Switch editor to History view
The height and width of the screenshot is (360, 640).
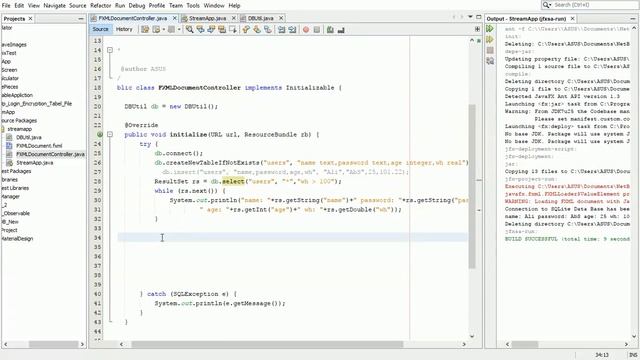click(x=124, y=29)
